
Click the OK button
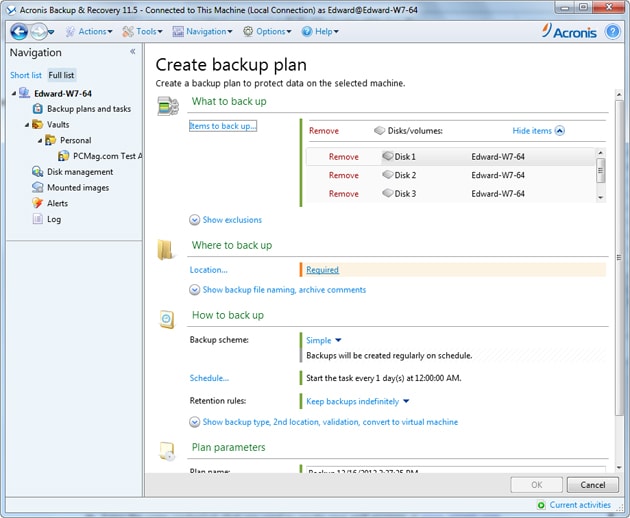[536, 485]
